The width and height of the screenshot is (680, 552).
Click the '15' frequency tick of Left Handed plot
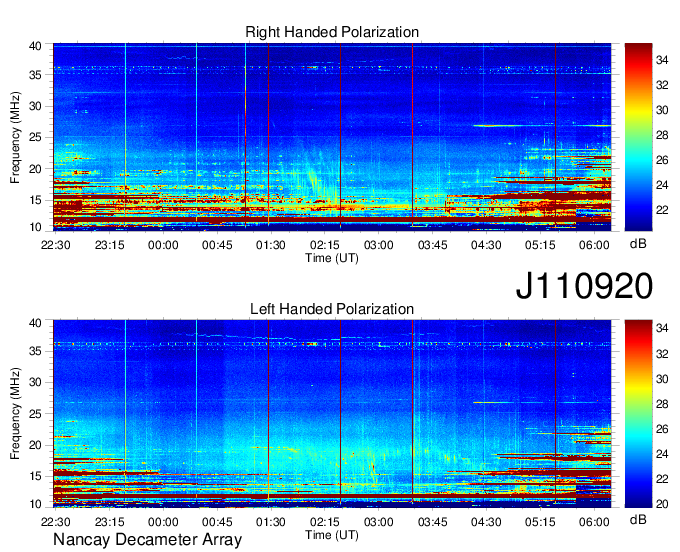pos(35,477)
